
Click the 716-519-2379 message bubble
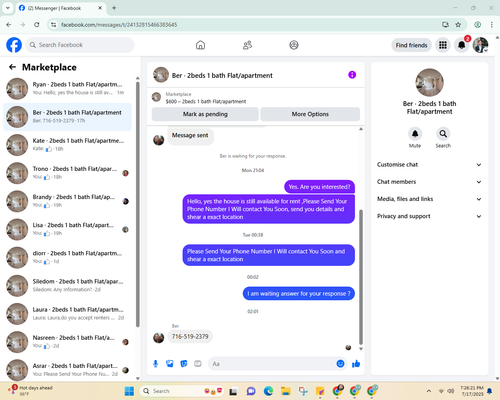pos(190,336)
